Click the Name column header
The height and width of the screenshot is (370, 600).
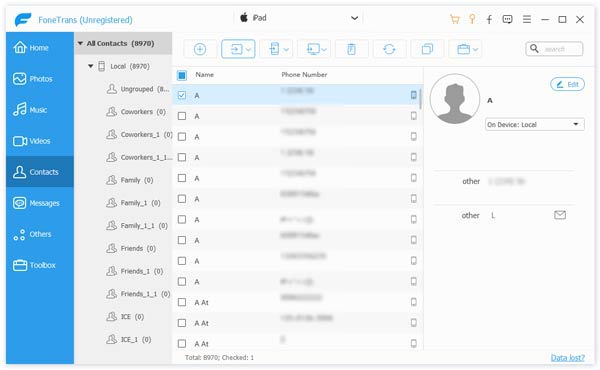[205, 75]
